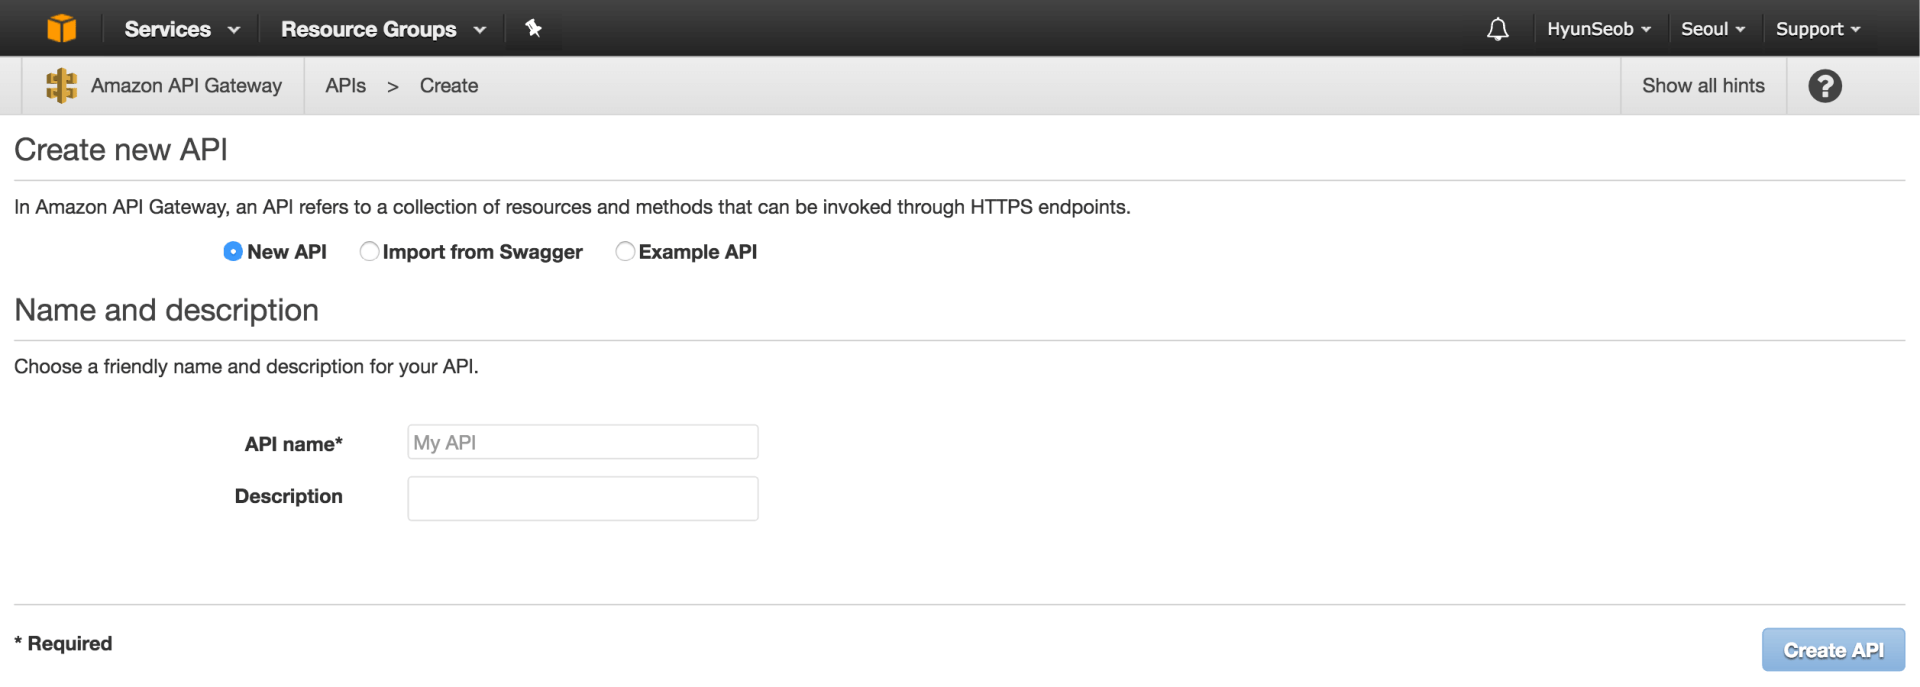Click the pin shortcut icon
The height and width of the screenshot is (687, 1920).
click(x=533, y=28)
